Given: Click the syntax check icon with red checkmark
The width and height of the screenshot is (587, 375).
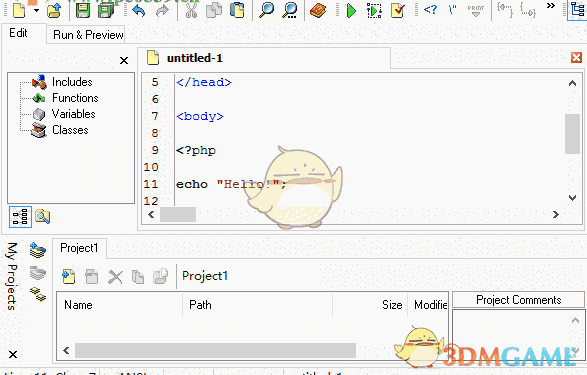Looking at the screenshot, I should click(398, 10).
